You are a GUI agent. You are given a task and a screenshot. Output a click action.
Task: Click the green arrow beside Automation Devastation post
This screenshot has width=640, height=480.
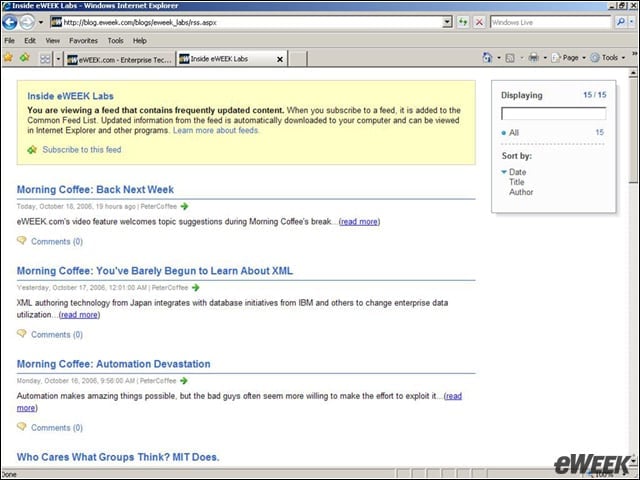click(184, 380)
